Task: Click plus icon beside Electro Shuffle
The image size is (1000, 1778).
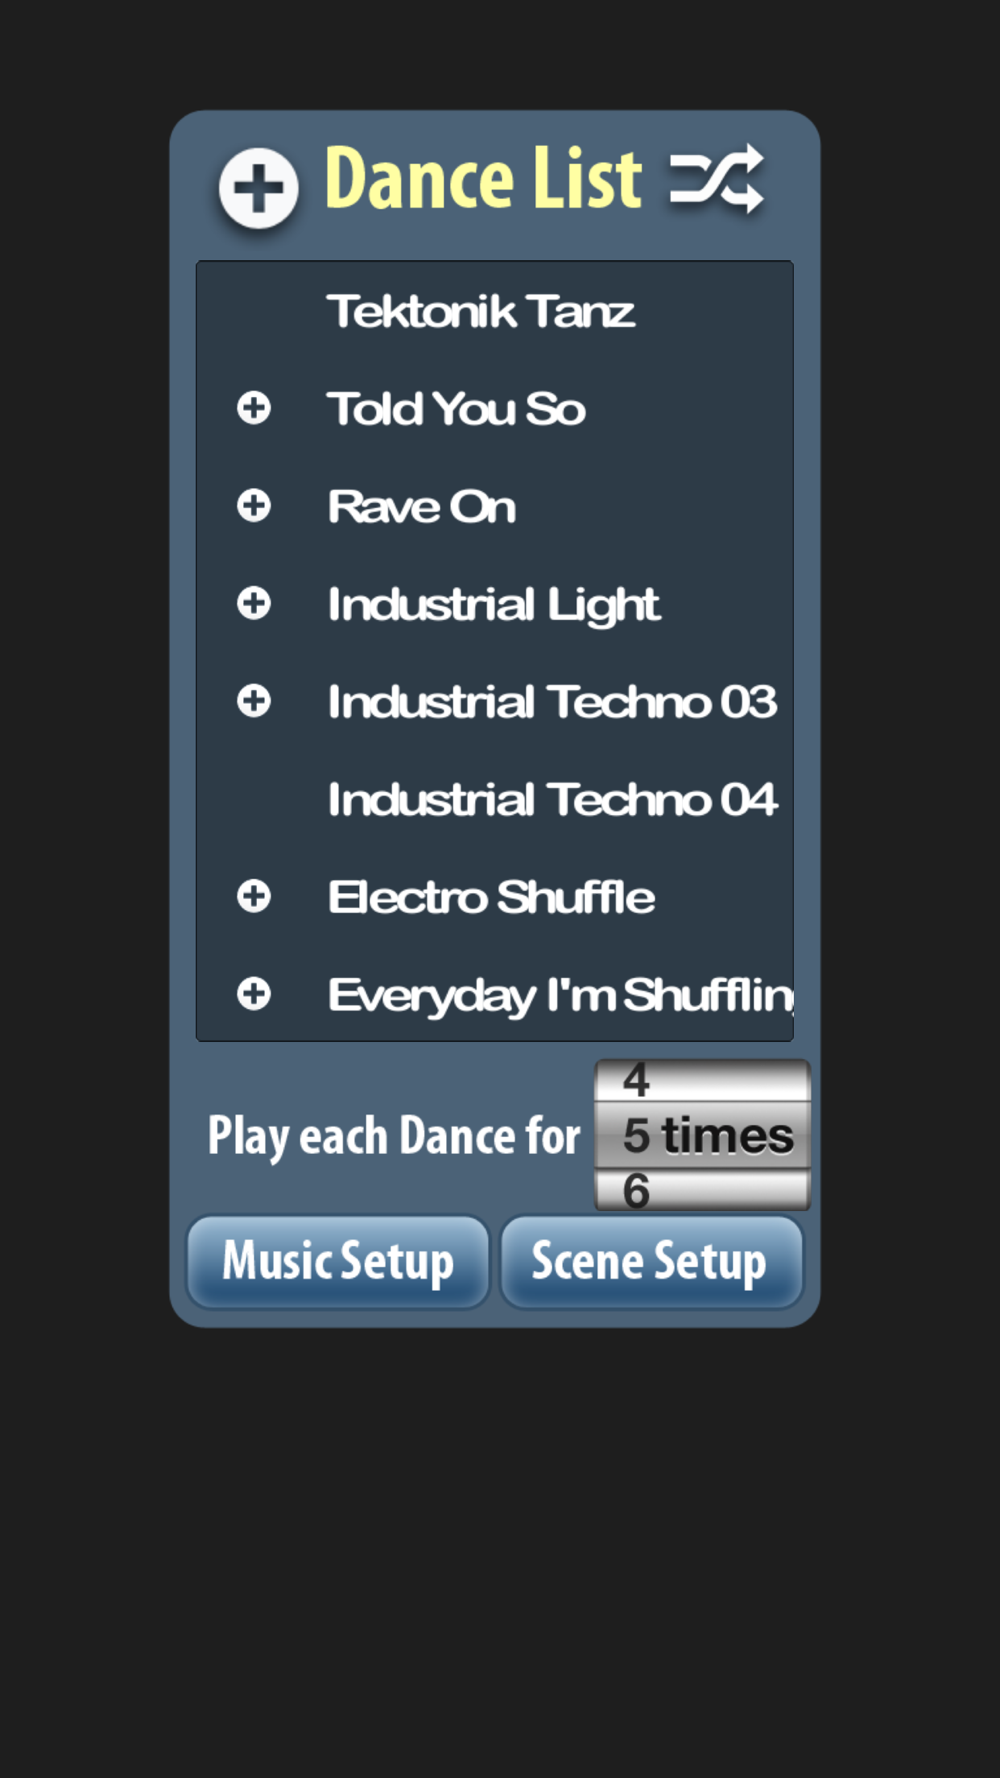Action: tap(254, 896)
